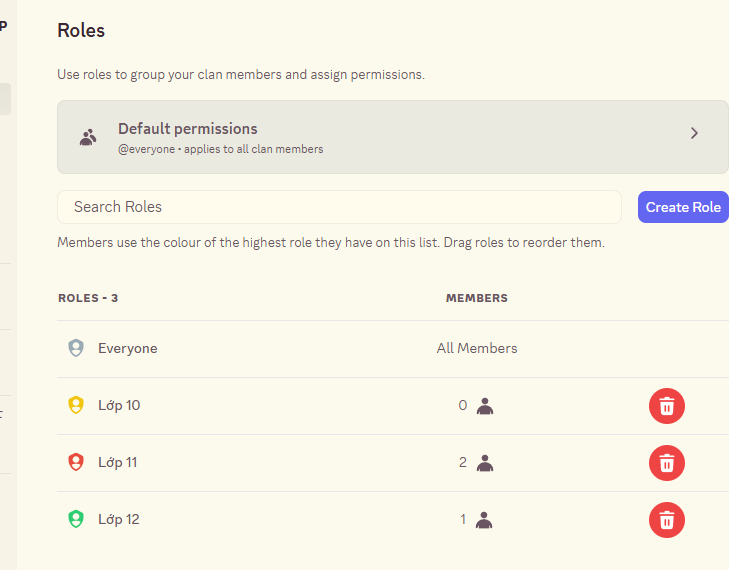Click member icon in Lớp 12 row

485,520
